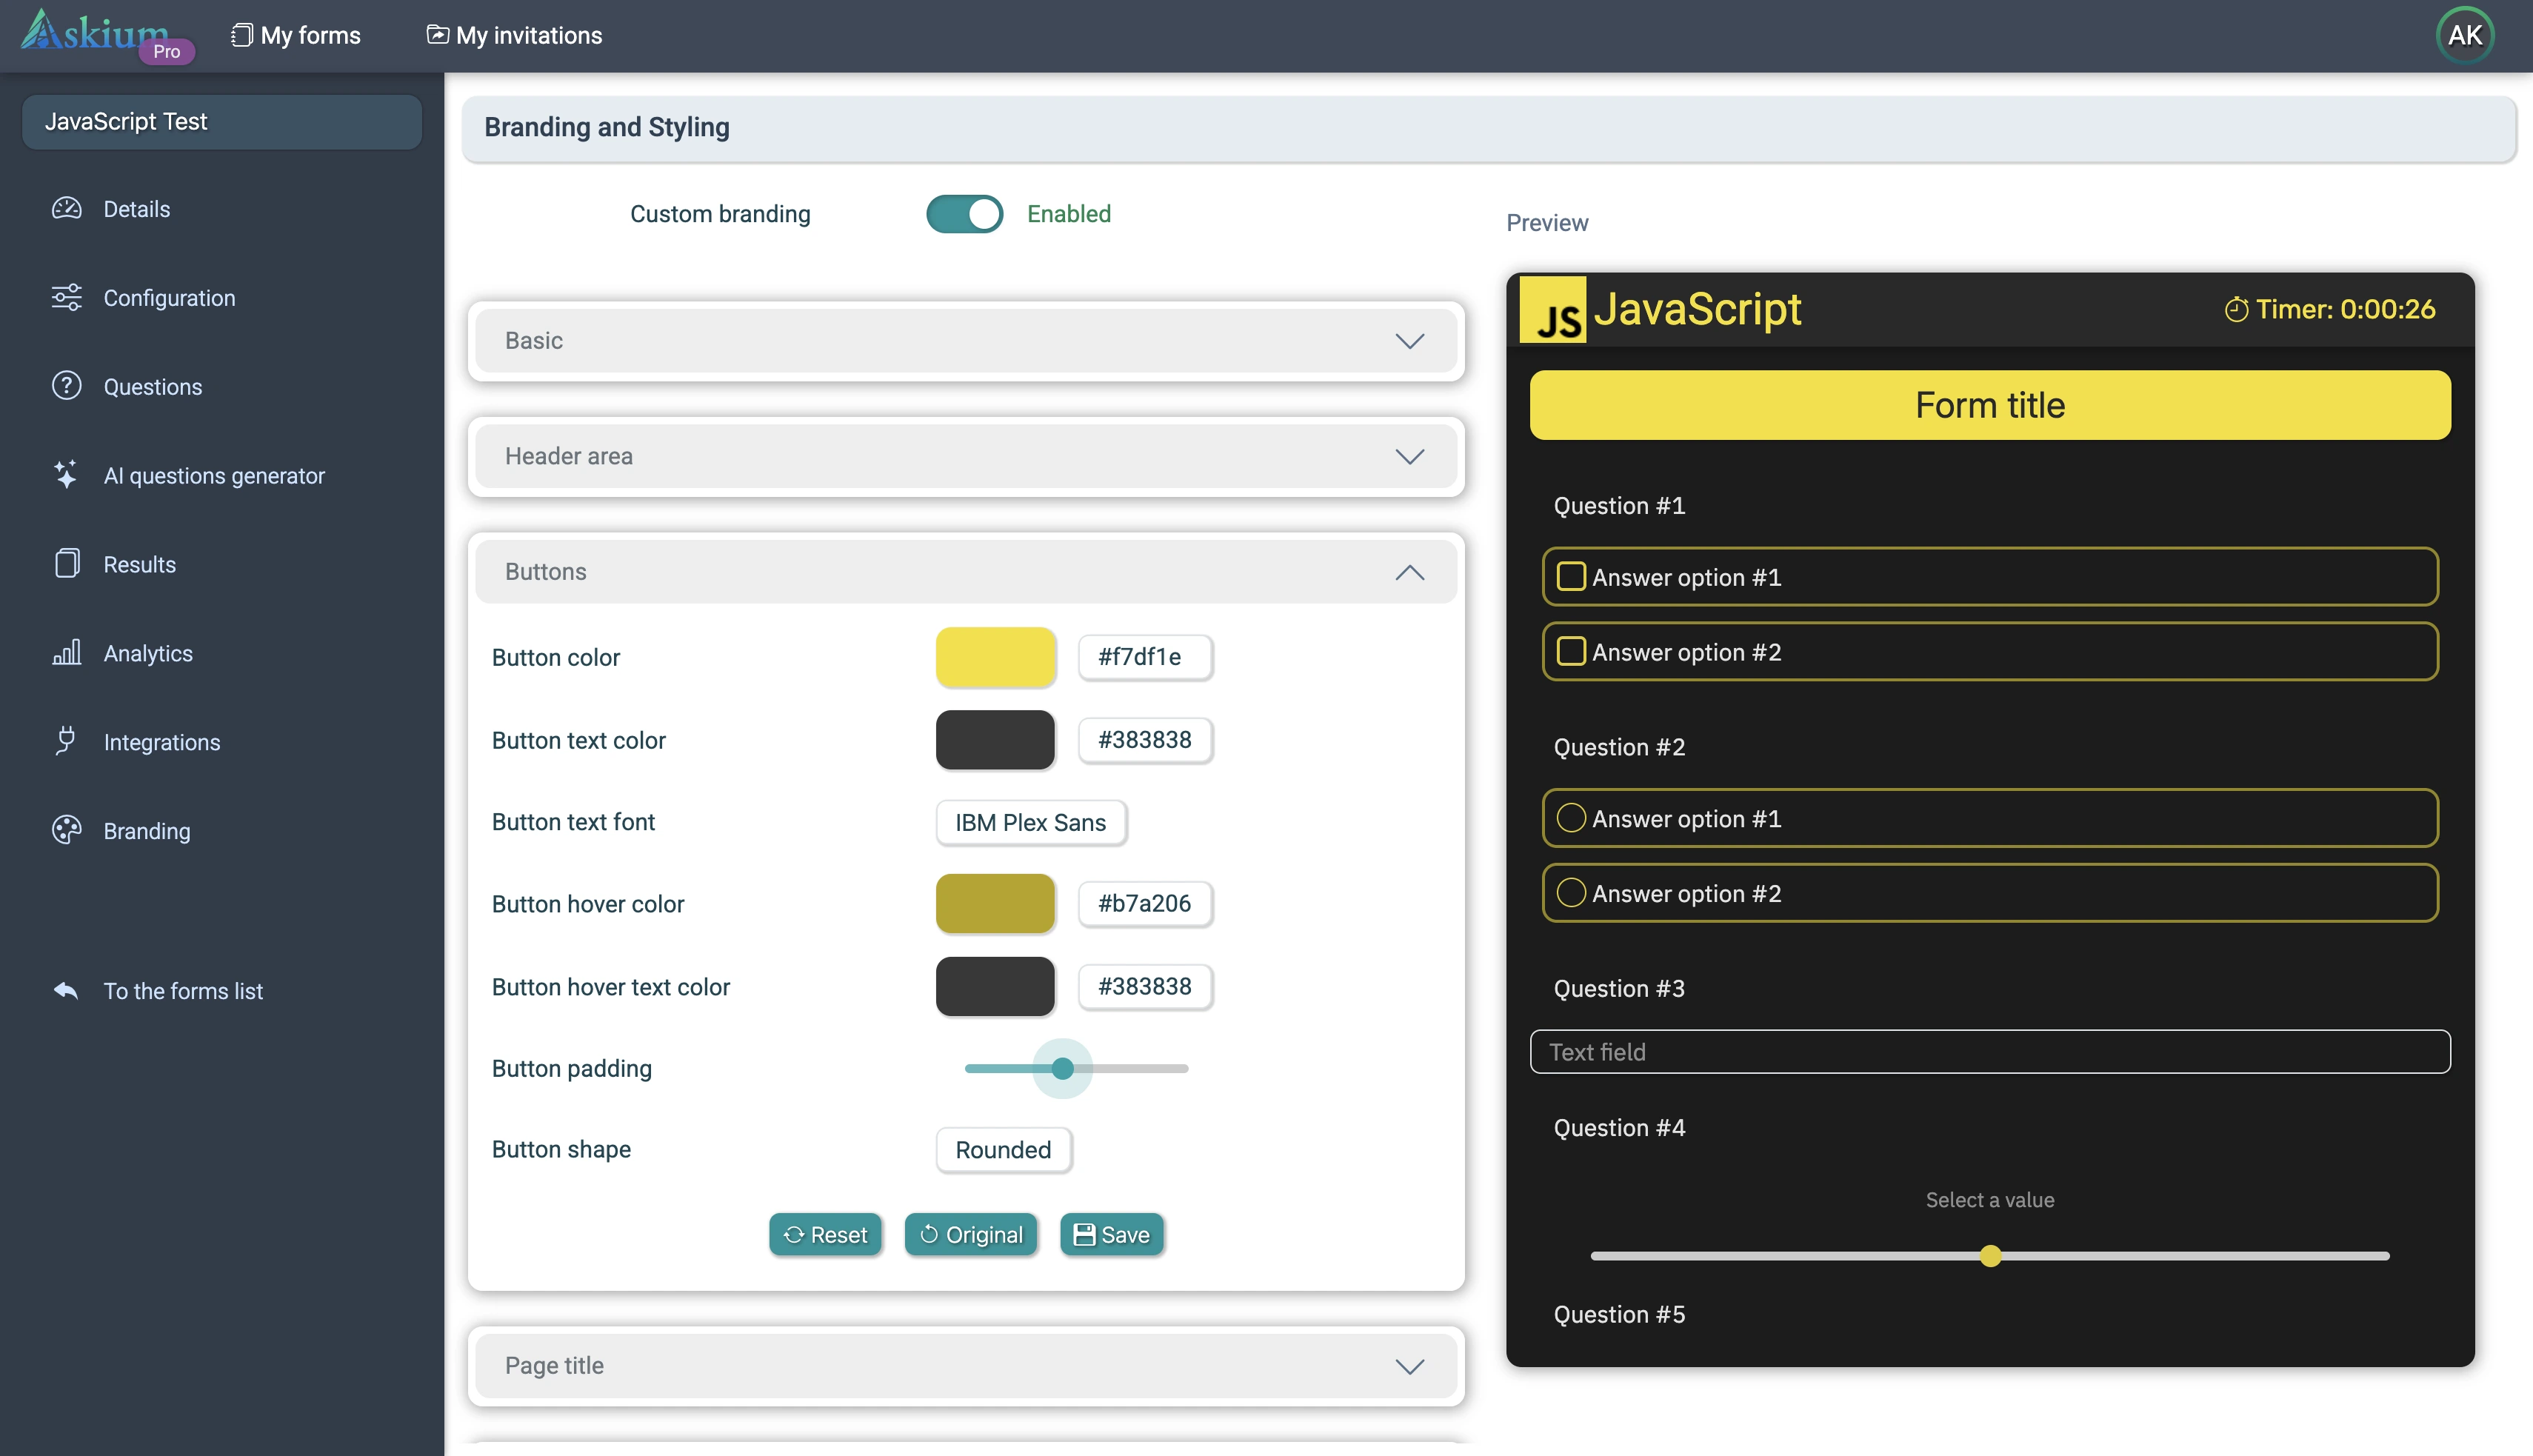
Task: Open the Button text font dropdown
Action: coord(1030,822)
